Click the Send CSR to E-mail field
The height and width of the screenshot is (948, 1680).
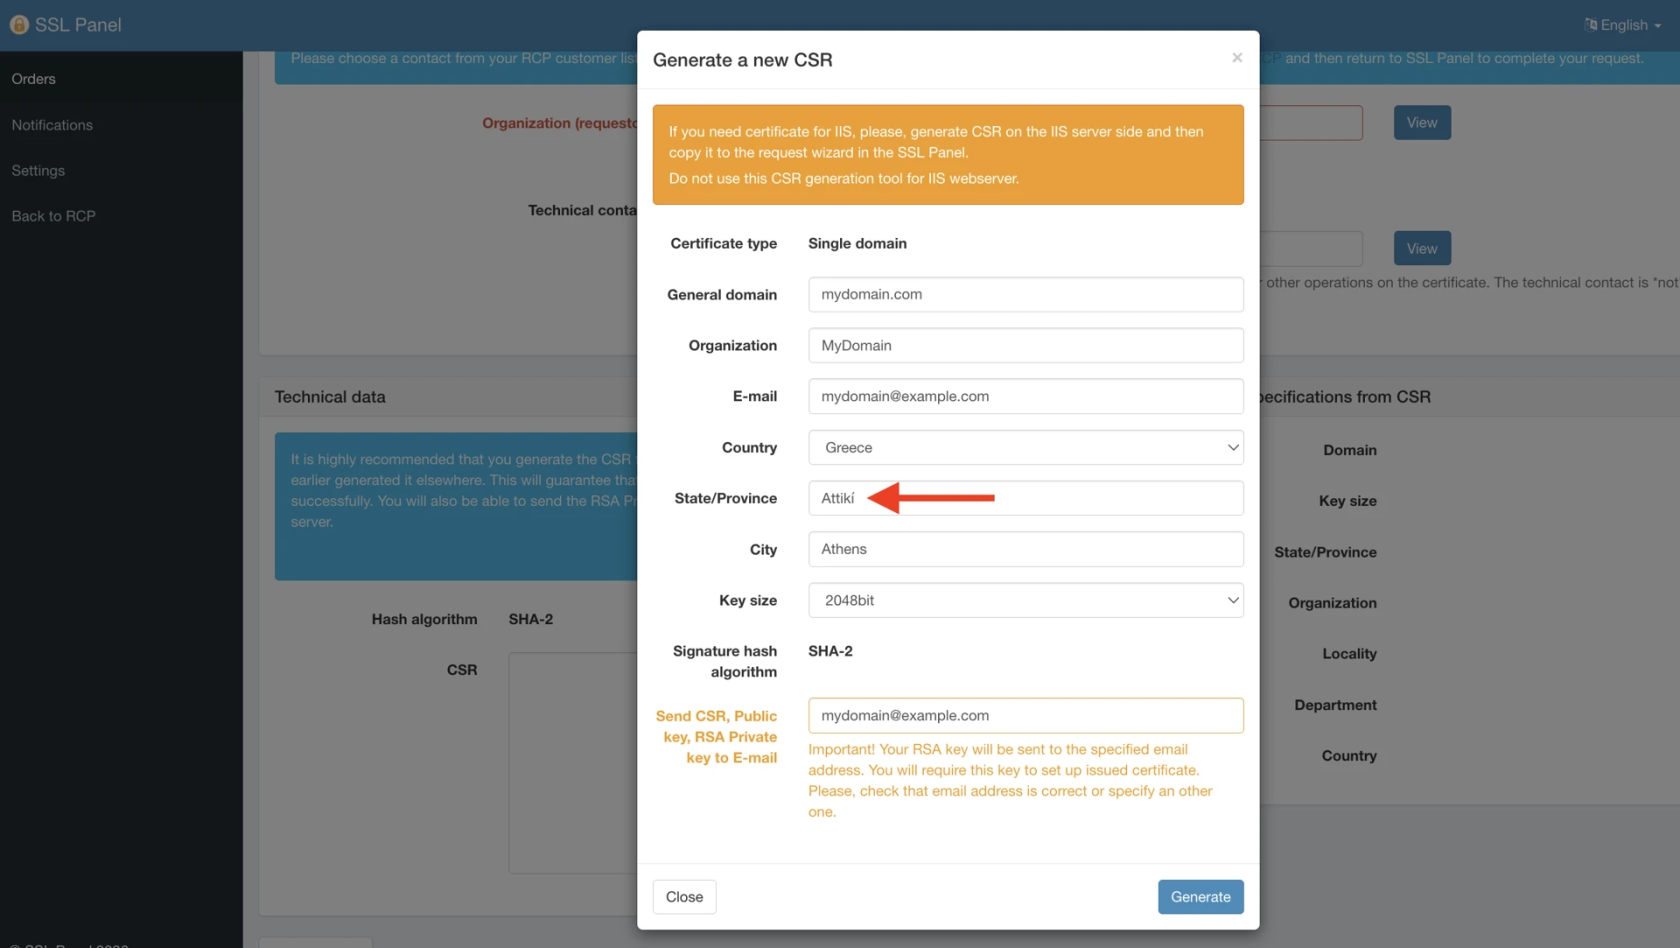[x=1025, y=715]
